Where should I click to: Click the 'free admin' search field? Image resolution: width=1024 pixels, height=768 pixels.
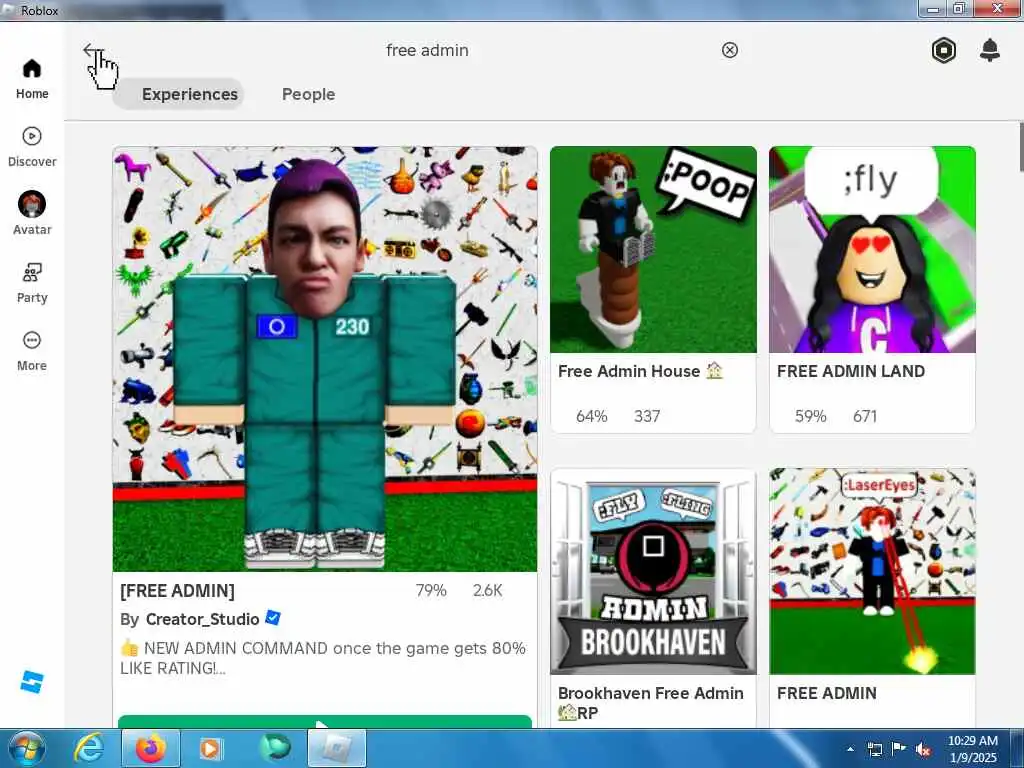click(x=427, y=50)
